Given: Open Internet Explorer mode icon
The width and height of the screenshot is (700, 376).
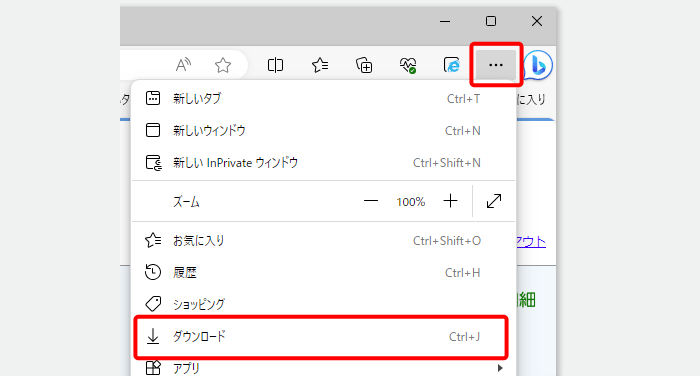Looking at the screenshot, I should click(x=452, y=65).
